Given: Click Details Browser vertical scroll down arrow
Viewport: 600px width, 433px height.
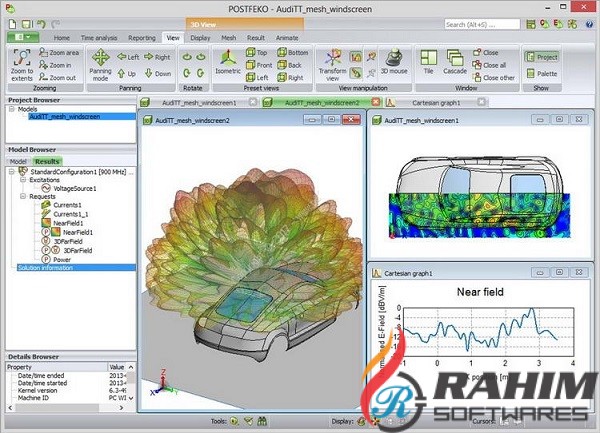Looking at the screenshot, I should (x=131, y=398).
